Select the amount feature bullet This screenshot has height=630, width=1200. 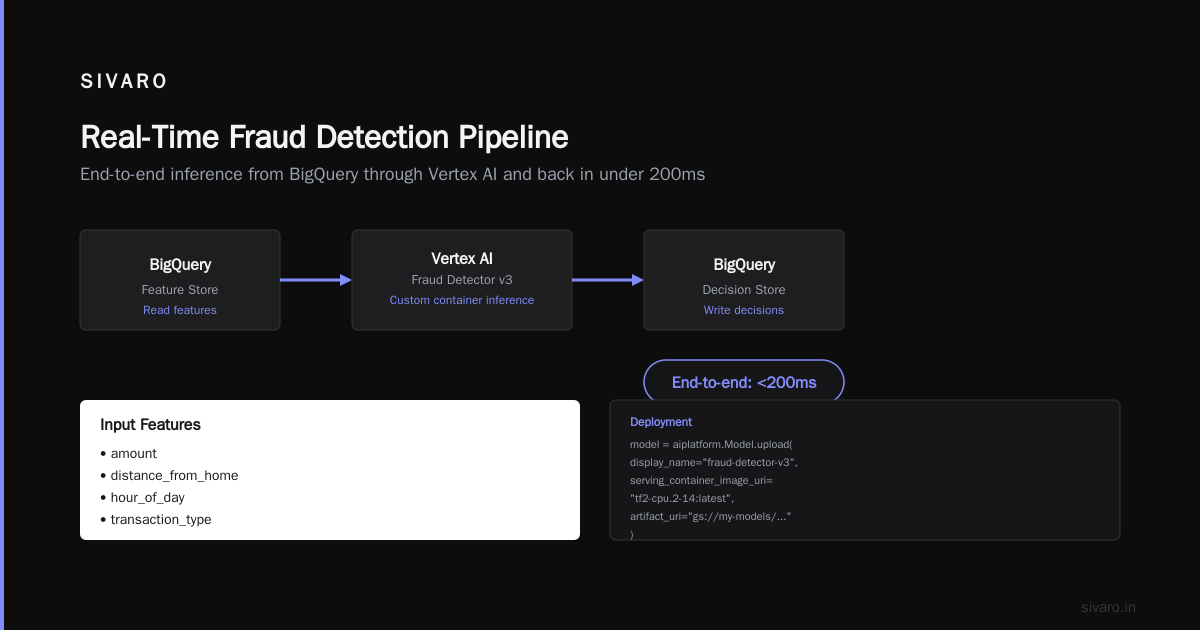tap(128, 454)
